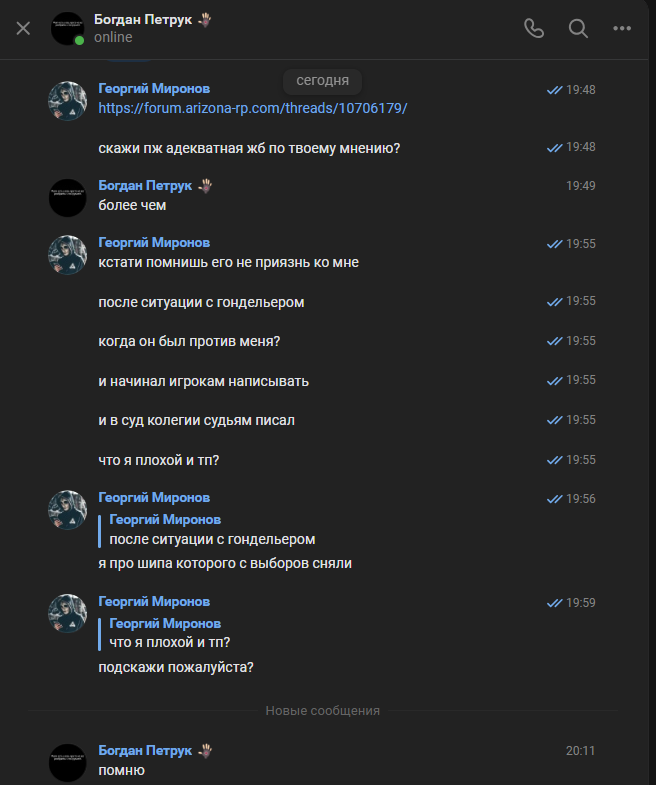Open Богдан Петрук's avatar in the chat header

click(67, 28)
